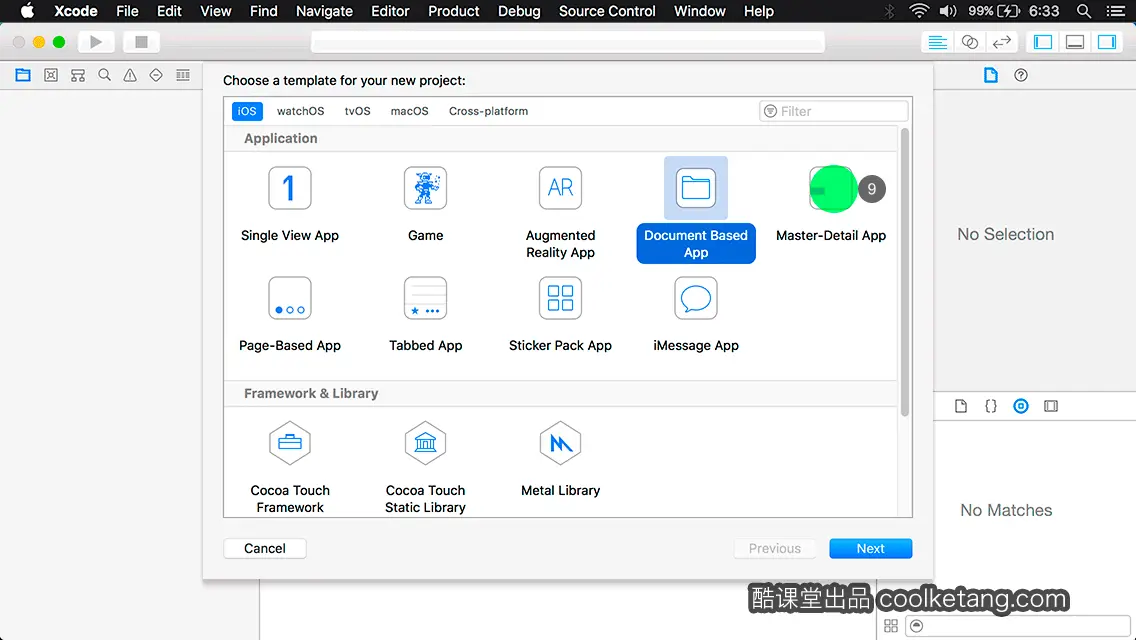This screenshot has height=640, width=1136.
Task: Open the Cross-platform tab
Action: pos(488,111)
